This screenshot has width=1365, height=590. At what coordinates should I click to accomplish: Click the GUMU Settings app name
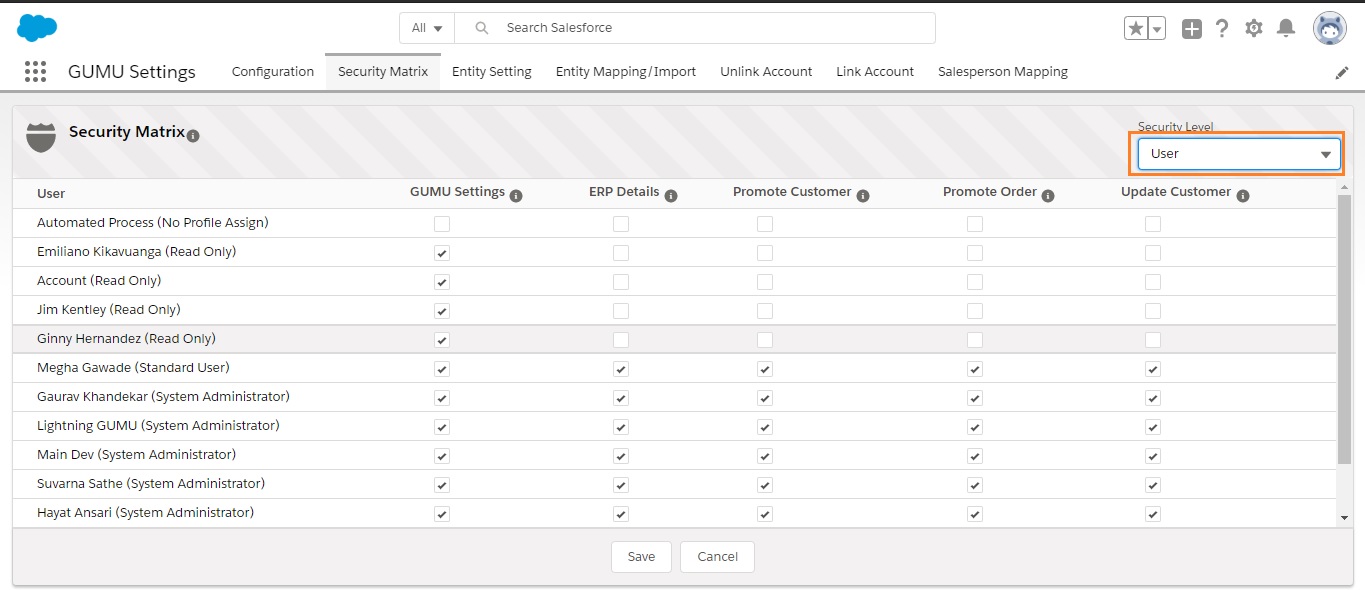pos(132,72)
